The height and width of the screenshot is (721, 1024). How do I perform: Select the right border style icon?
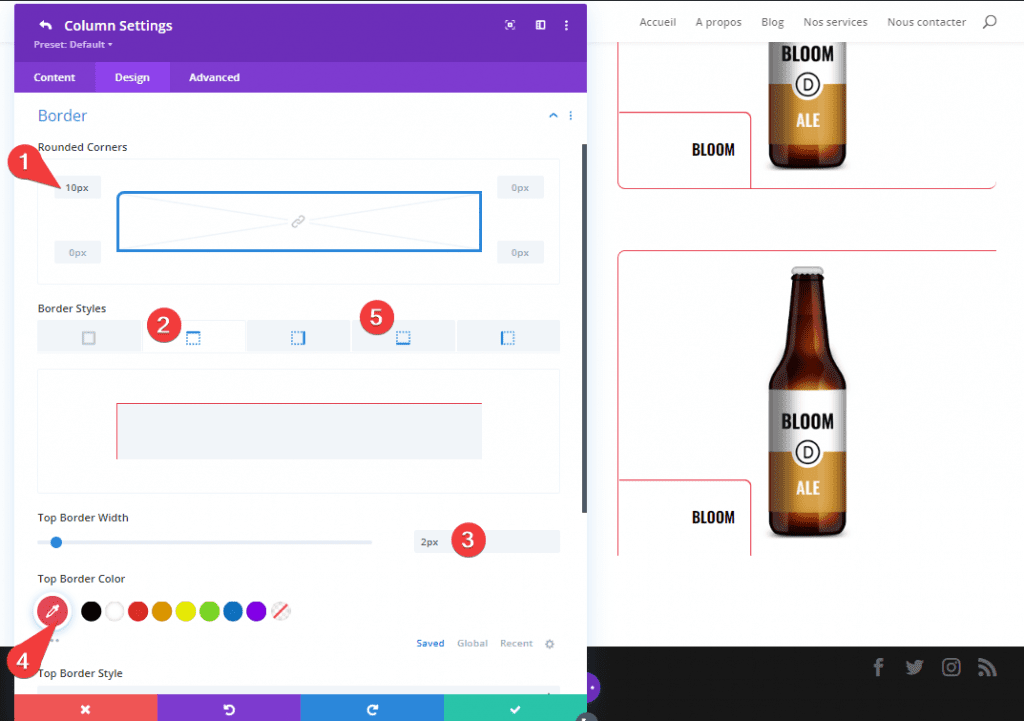pyautogui.click(x=298, y=338)
